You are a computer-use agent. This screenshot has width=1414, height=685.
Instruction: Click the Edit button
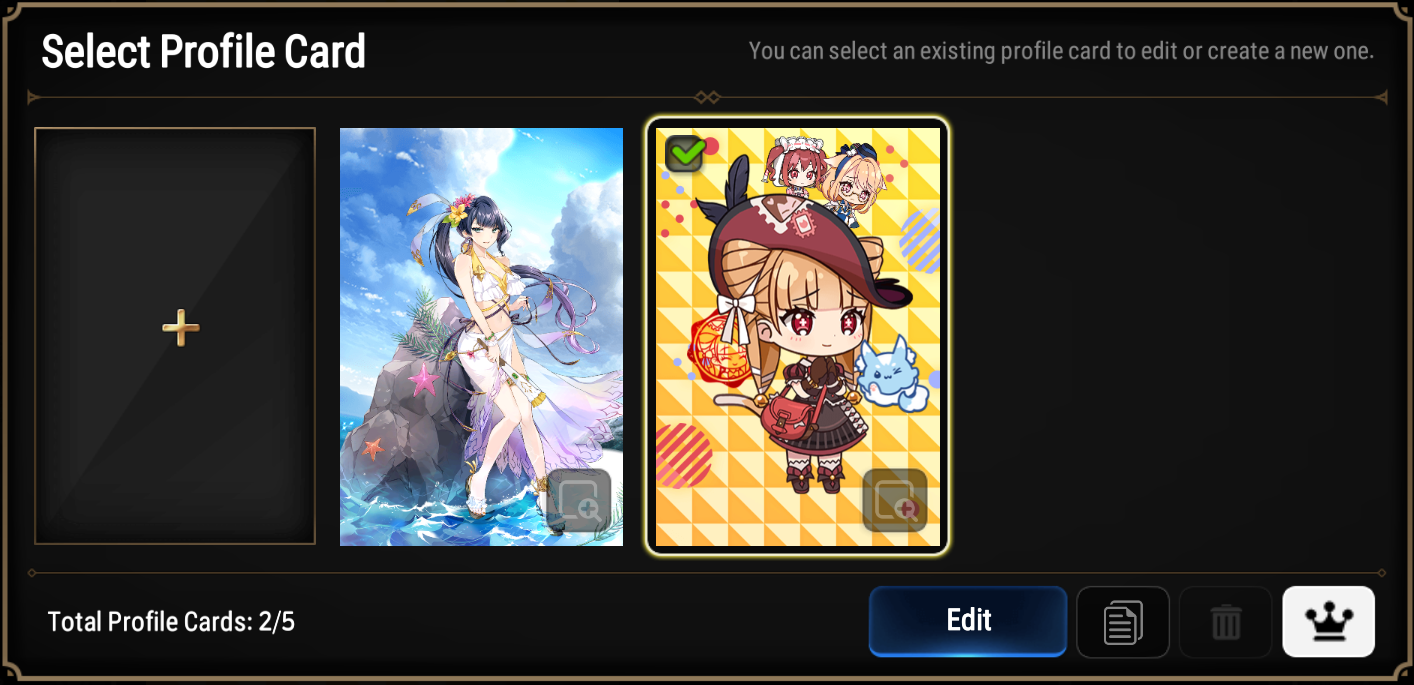(968, 621)
